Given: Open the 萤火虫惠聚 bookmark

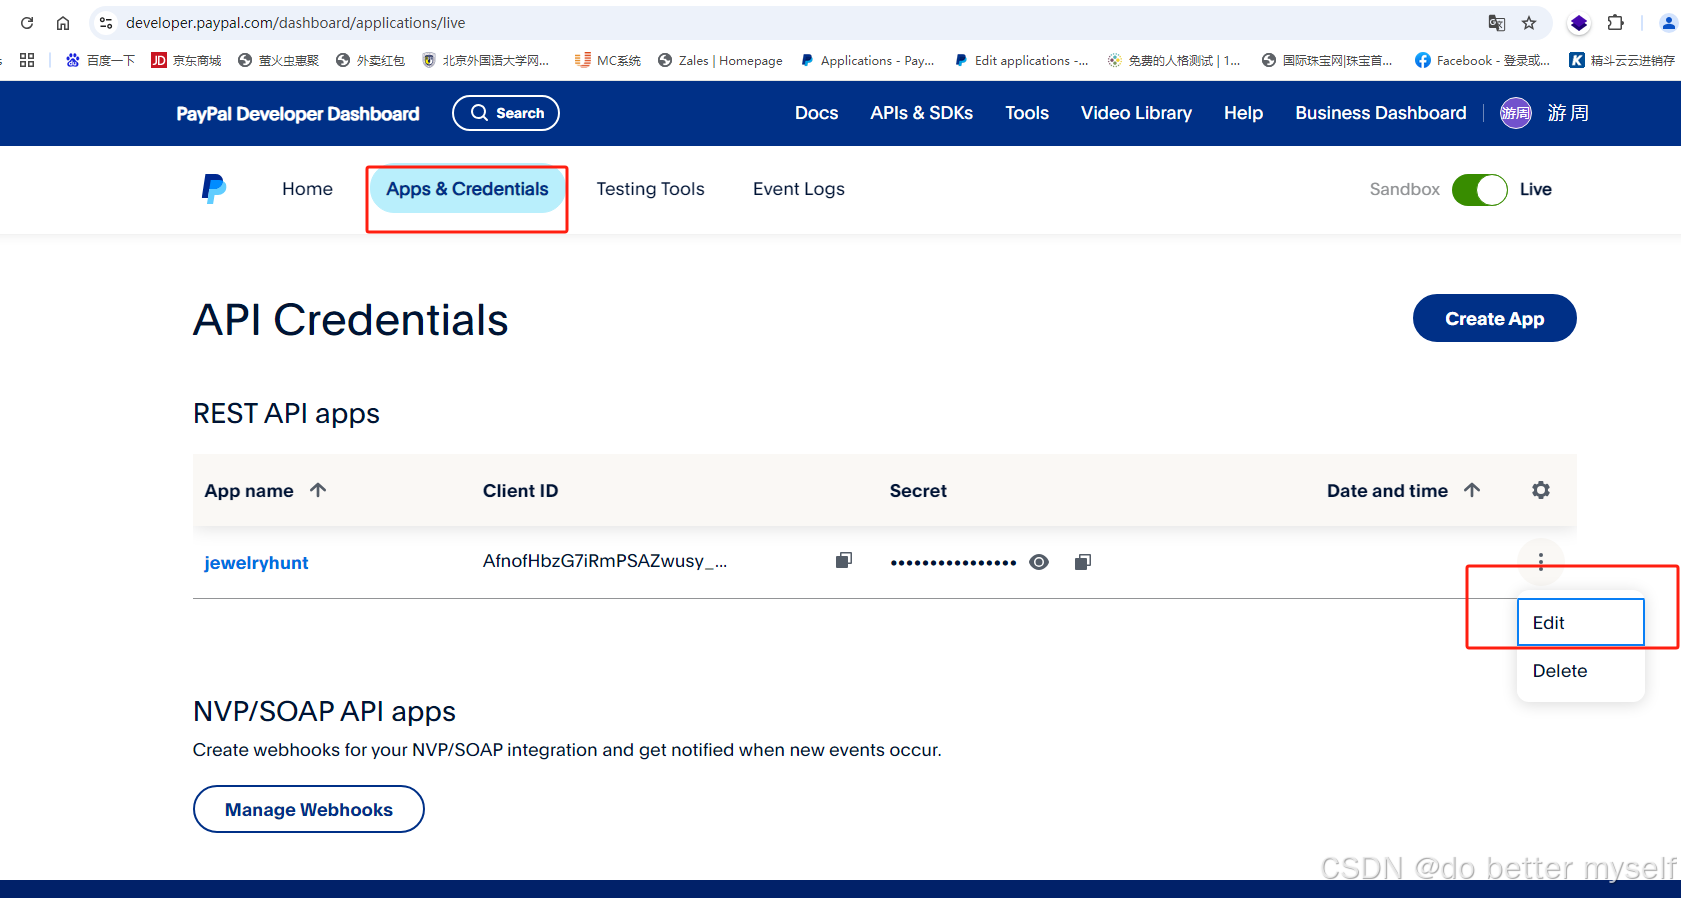Looking at the screenshot, I should pos(278,60).
